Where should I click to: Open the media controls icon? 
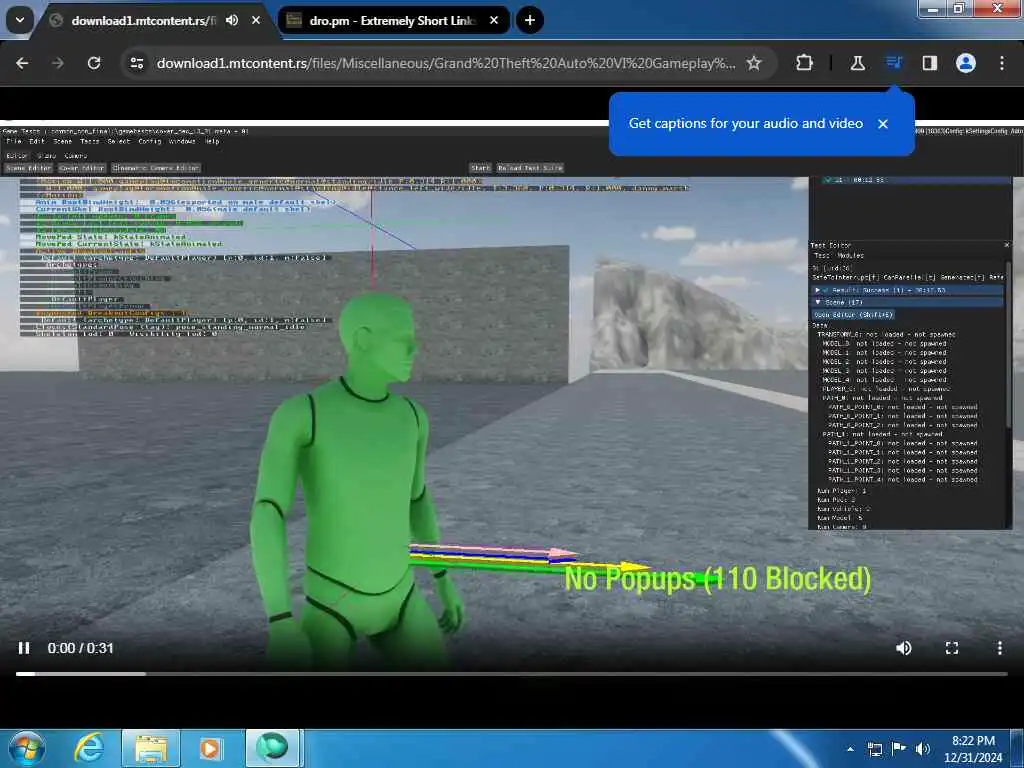(x=893, y=63)
